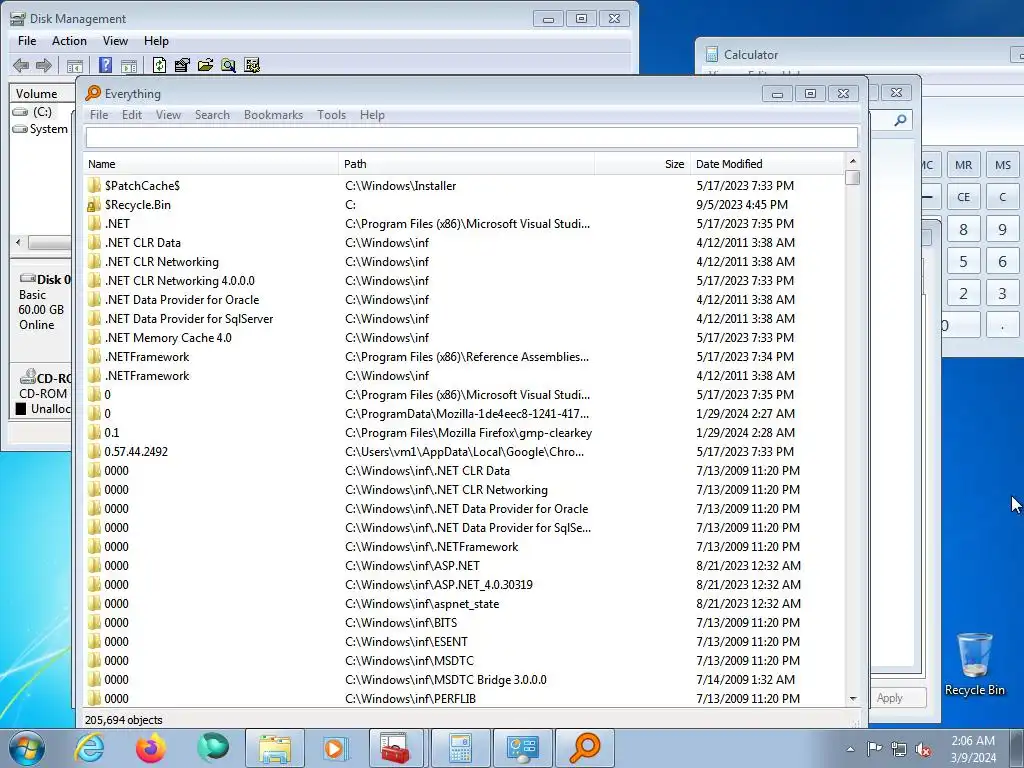Click the MR button in Calculator
Viewport: 1024px width, 768px height.
point(963,165)
